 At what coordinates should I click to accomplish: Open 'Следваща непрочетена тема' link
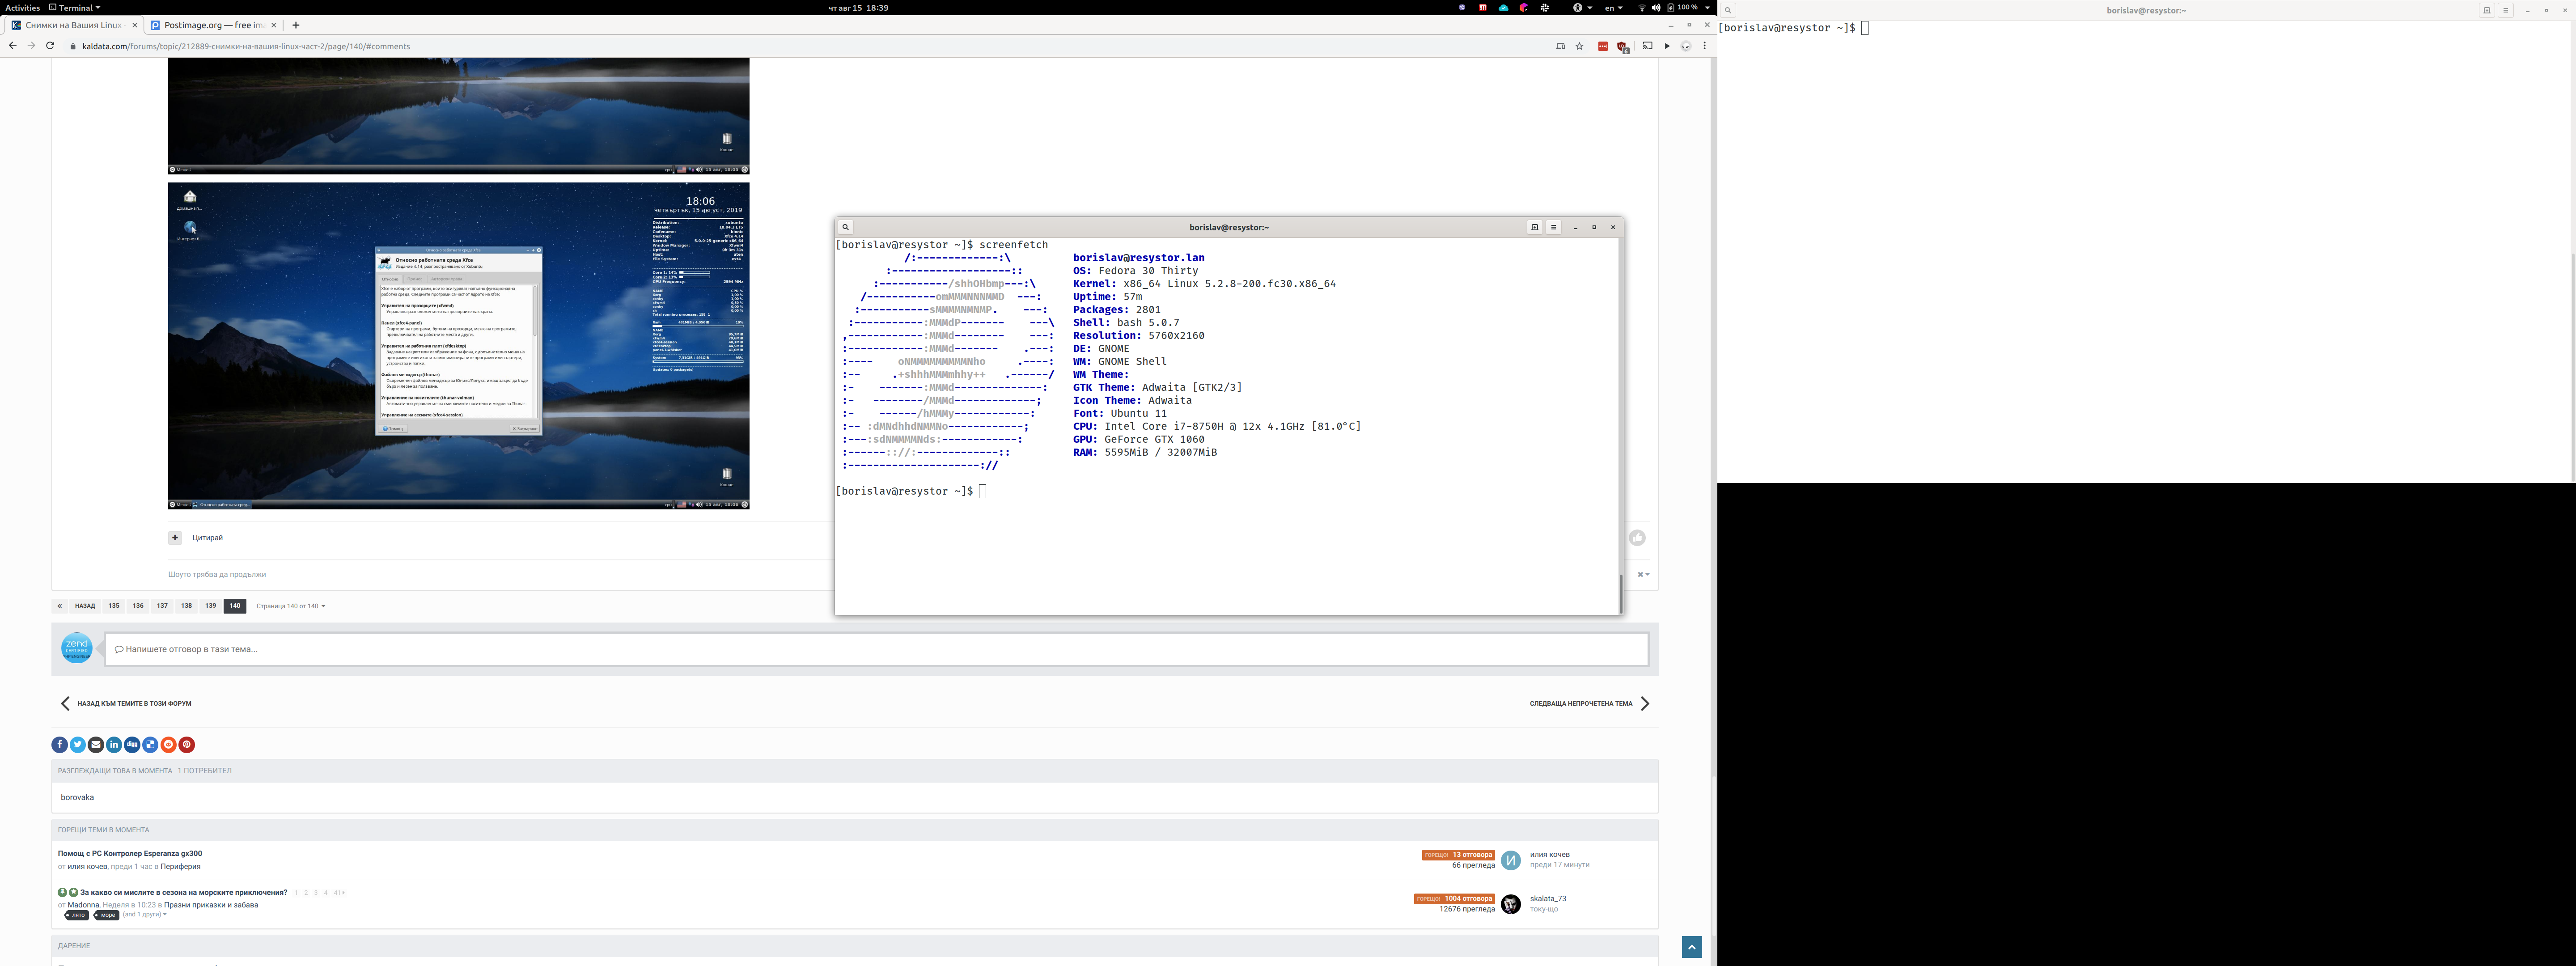click(x=1590, y=703)
